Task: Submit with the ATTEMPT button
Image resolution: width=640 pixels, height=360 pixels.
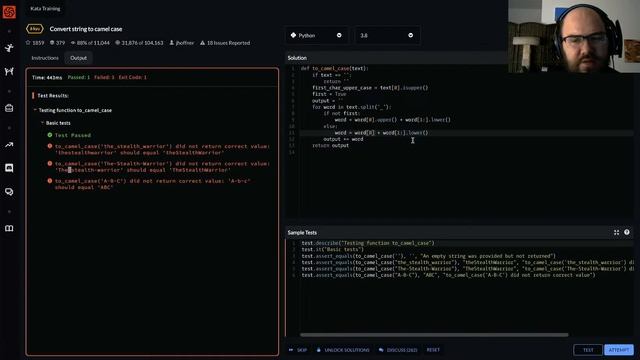Action: click(x=619, y=350)
